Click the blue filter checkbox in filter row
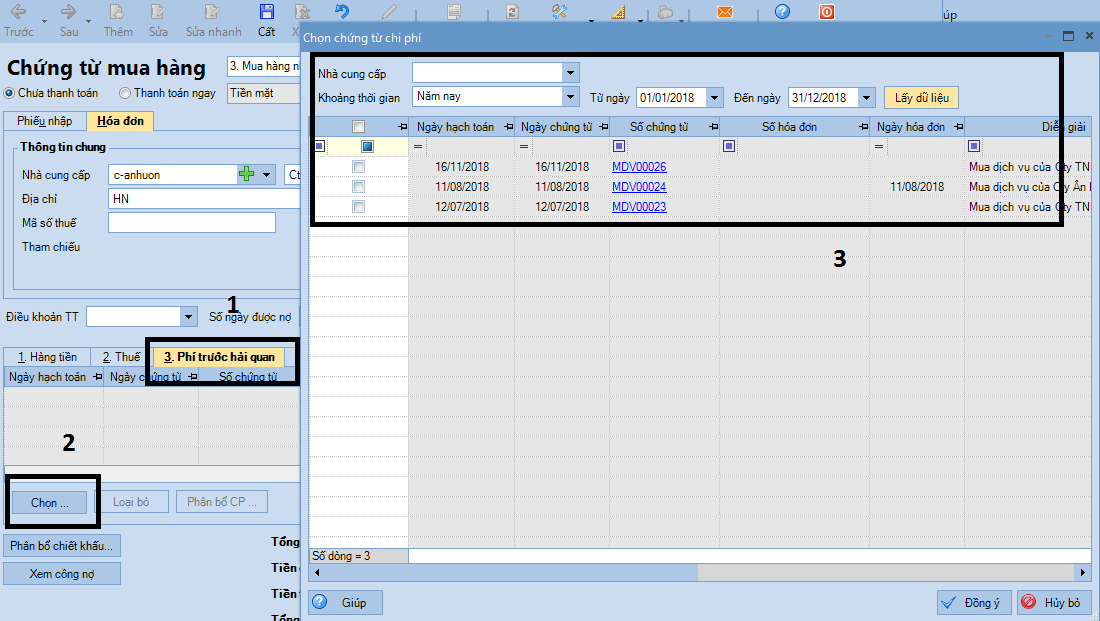Image resolution: width=1100 pixels, height=621 pixels. 367,146
